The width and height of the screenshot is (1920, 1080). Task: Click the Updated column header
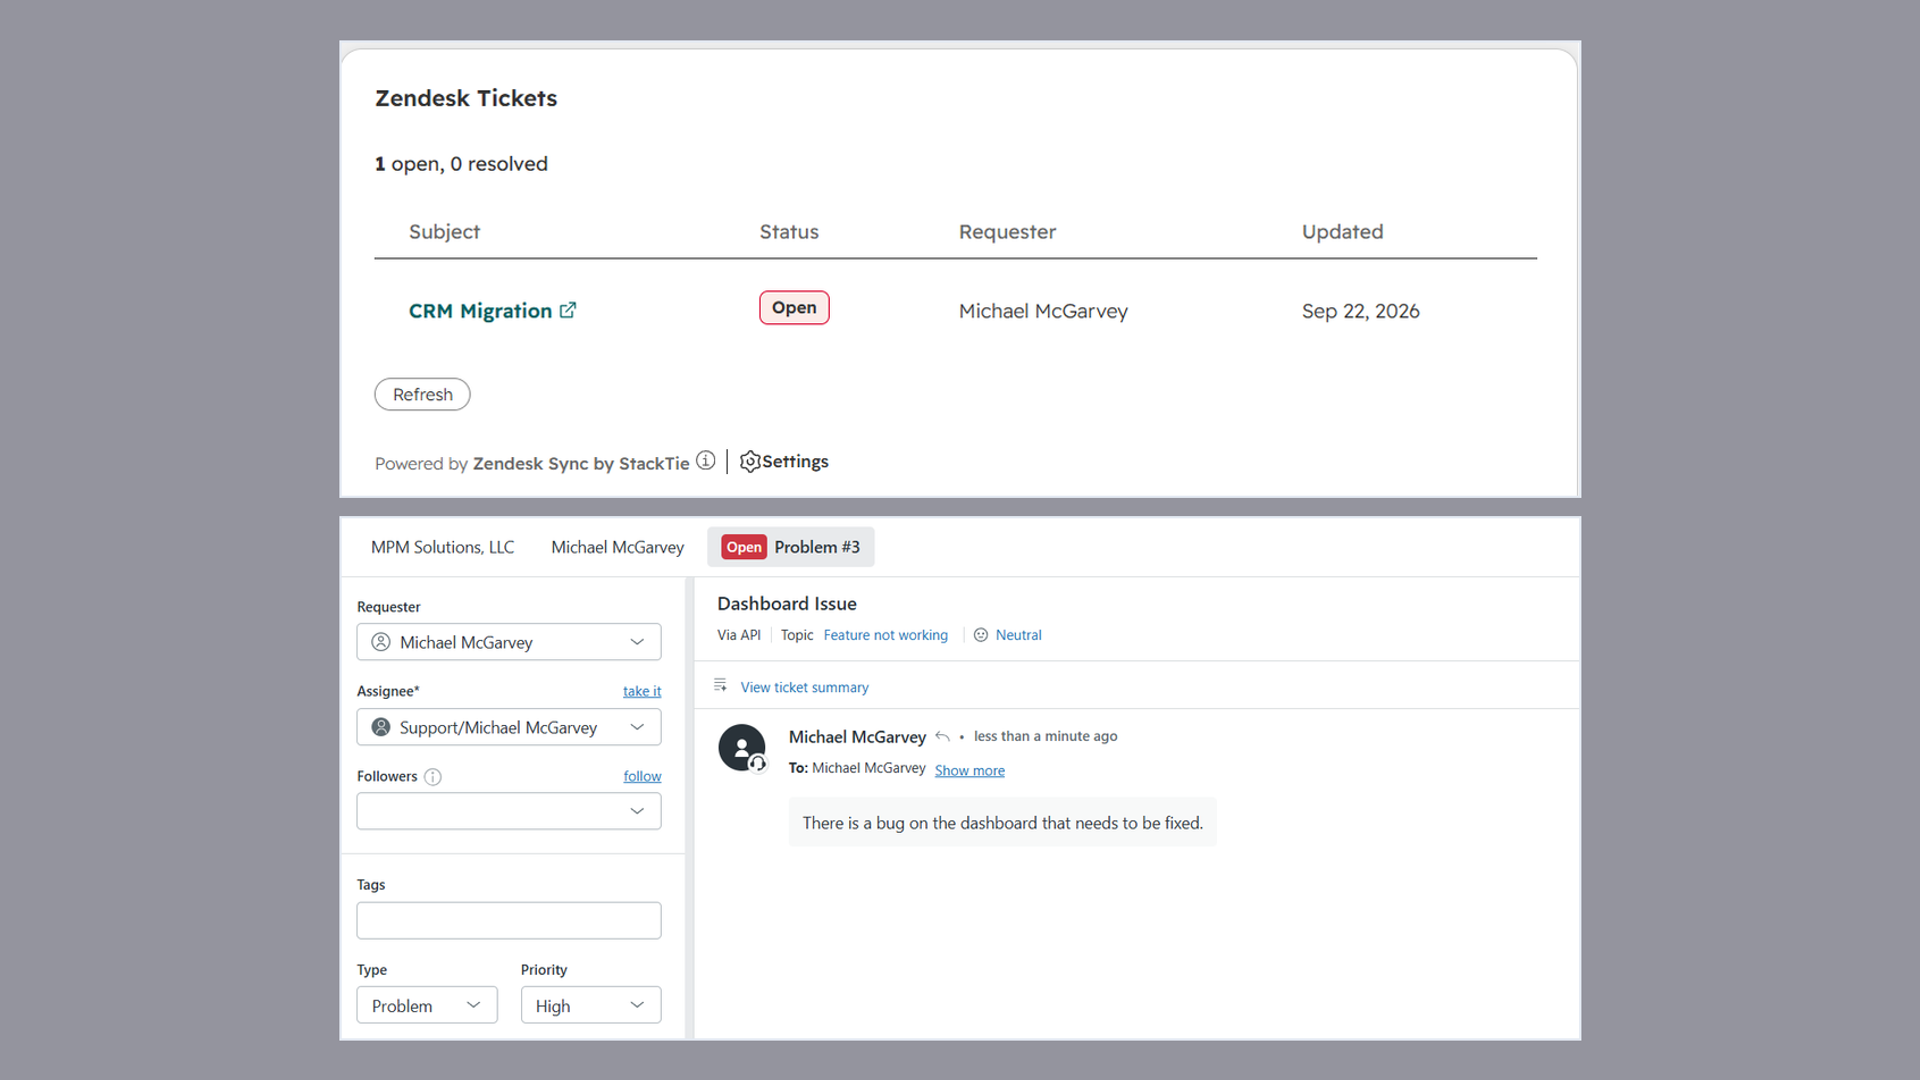click(1342, 232)
